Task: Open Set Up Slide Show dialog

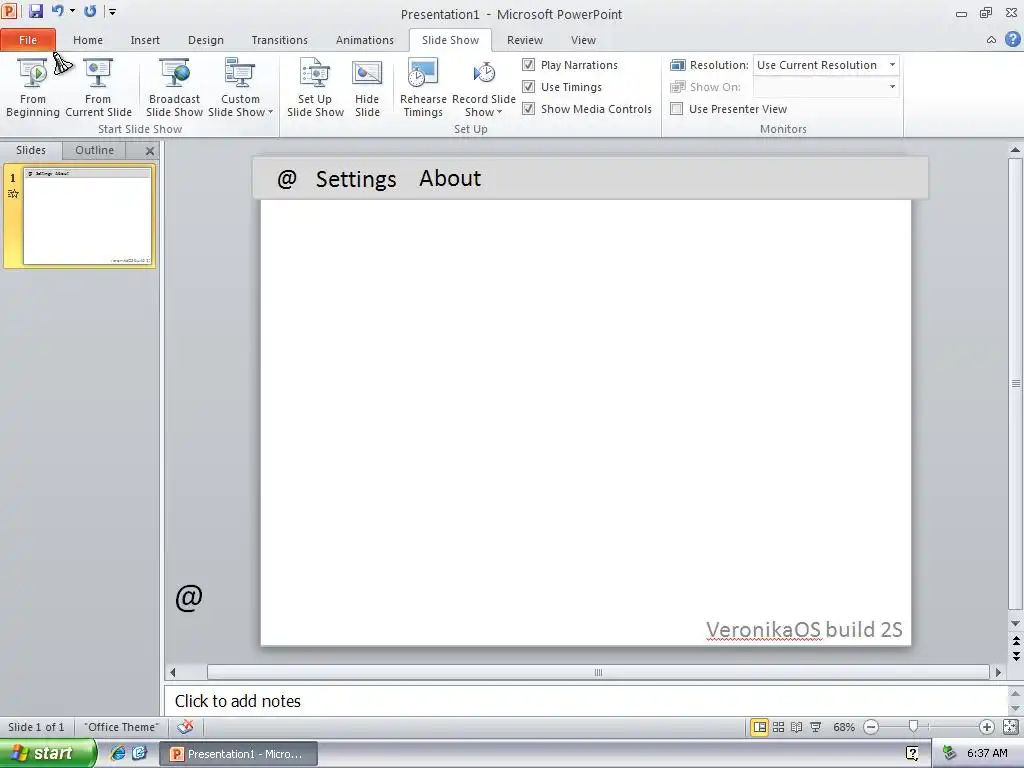Action: pos(315,88)
